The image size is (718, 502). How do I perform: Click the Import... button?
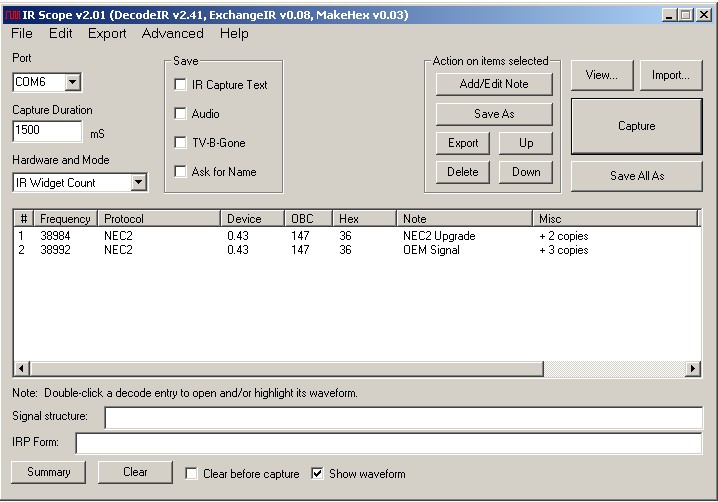[670, 75]
